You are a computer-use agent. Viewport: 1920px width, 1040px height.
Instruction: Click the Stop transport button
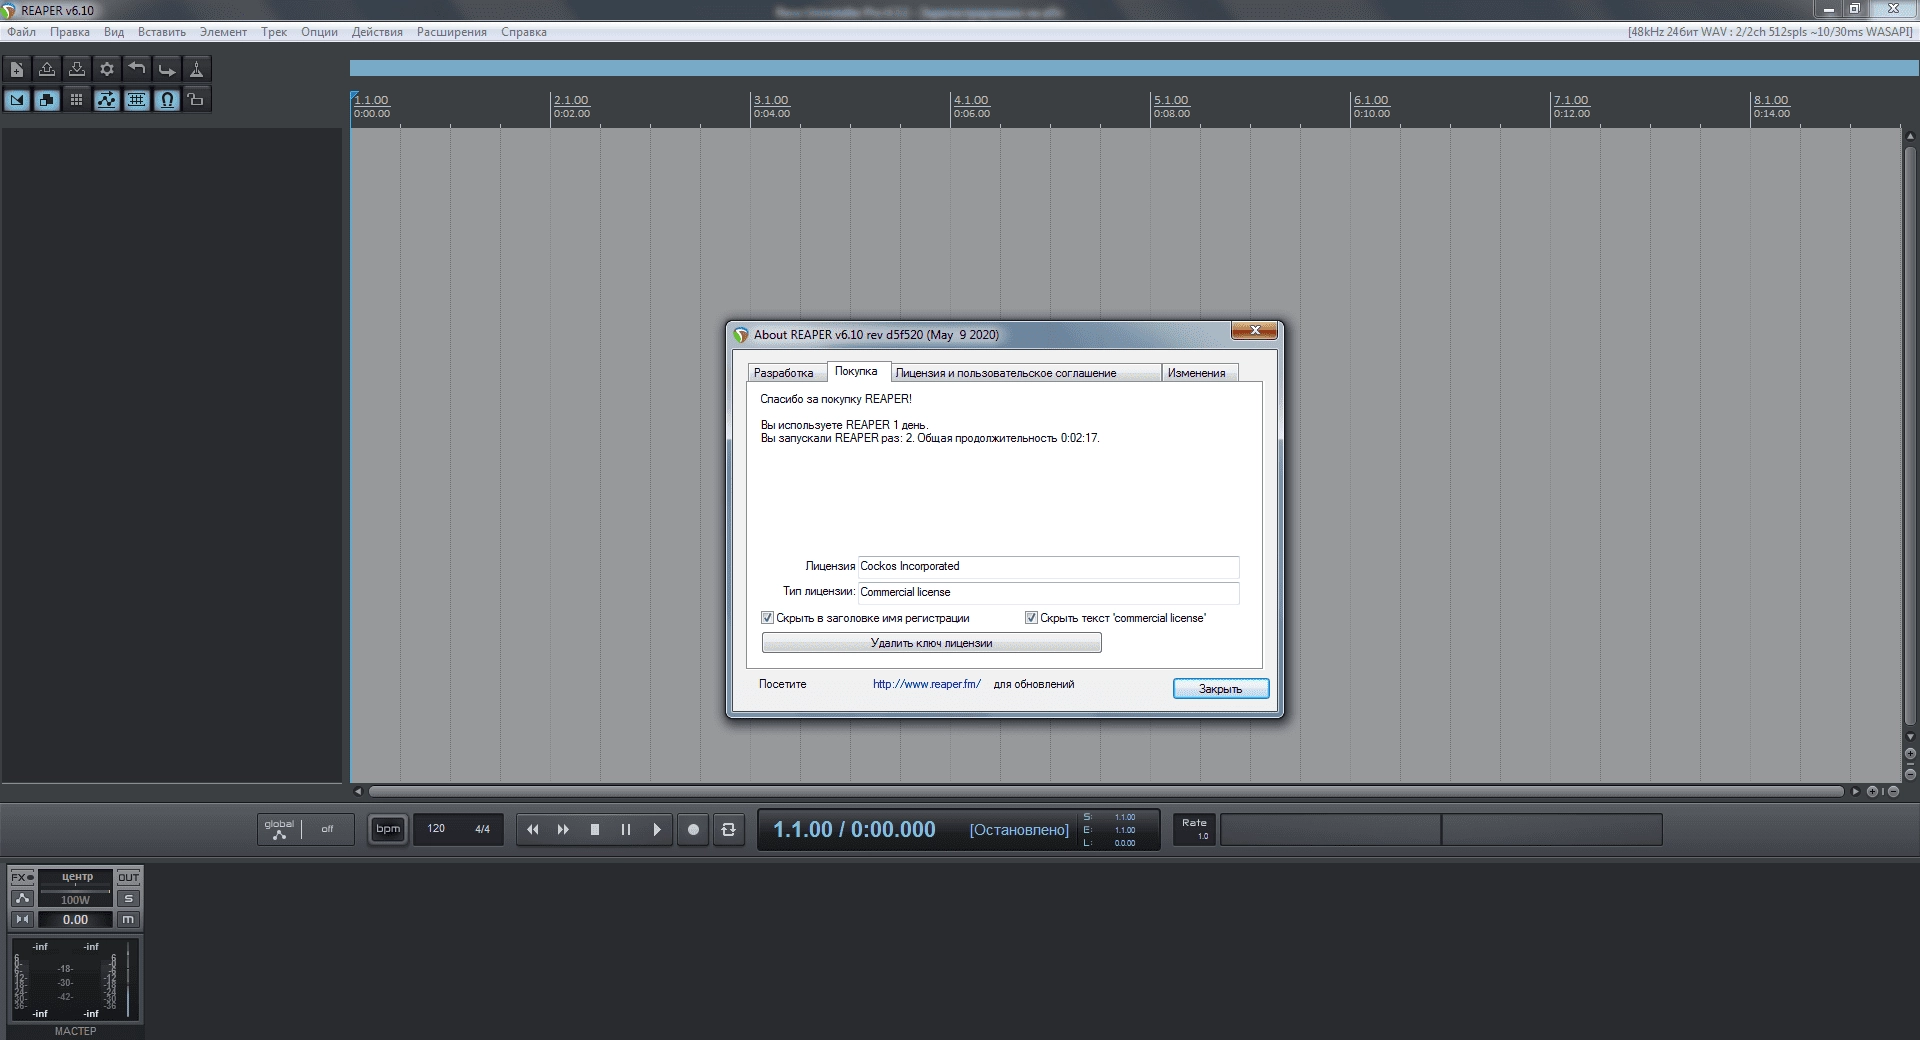click(595, 830)
